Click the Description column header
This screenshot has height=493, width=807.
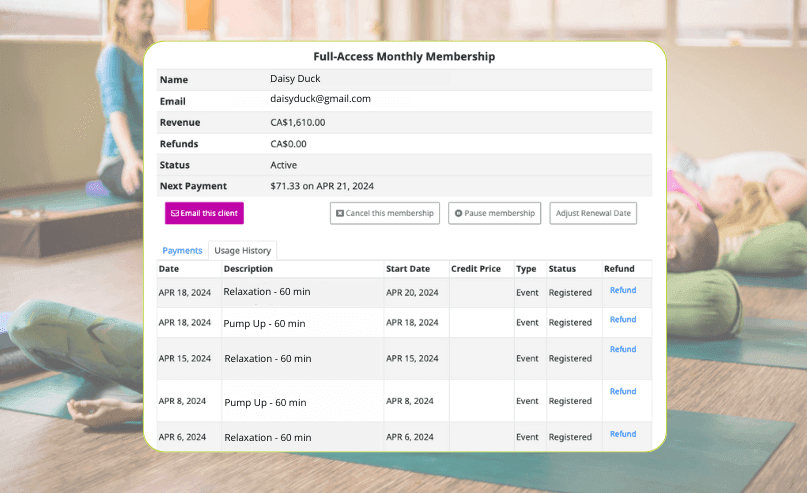coord(248,269)
